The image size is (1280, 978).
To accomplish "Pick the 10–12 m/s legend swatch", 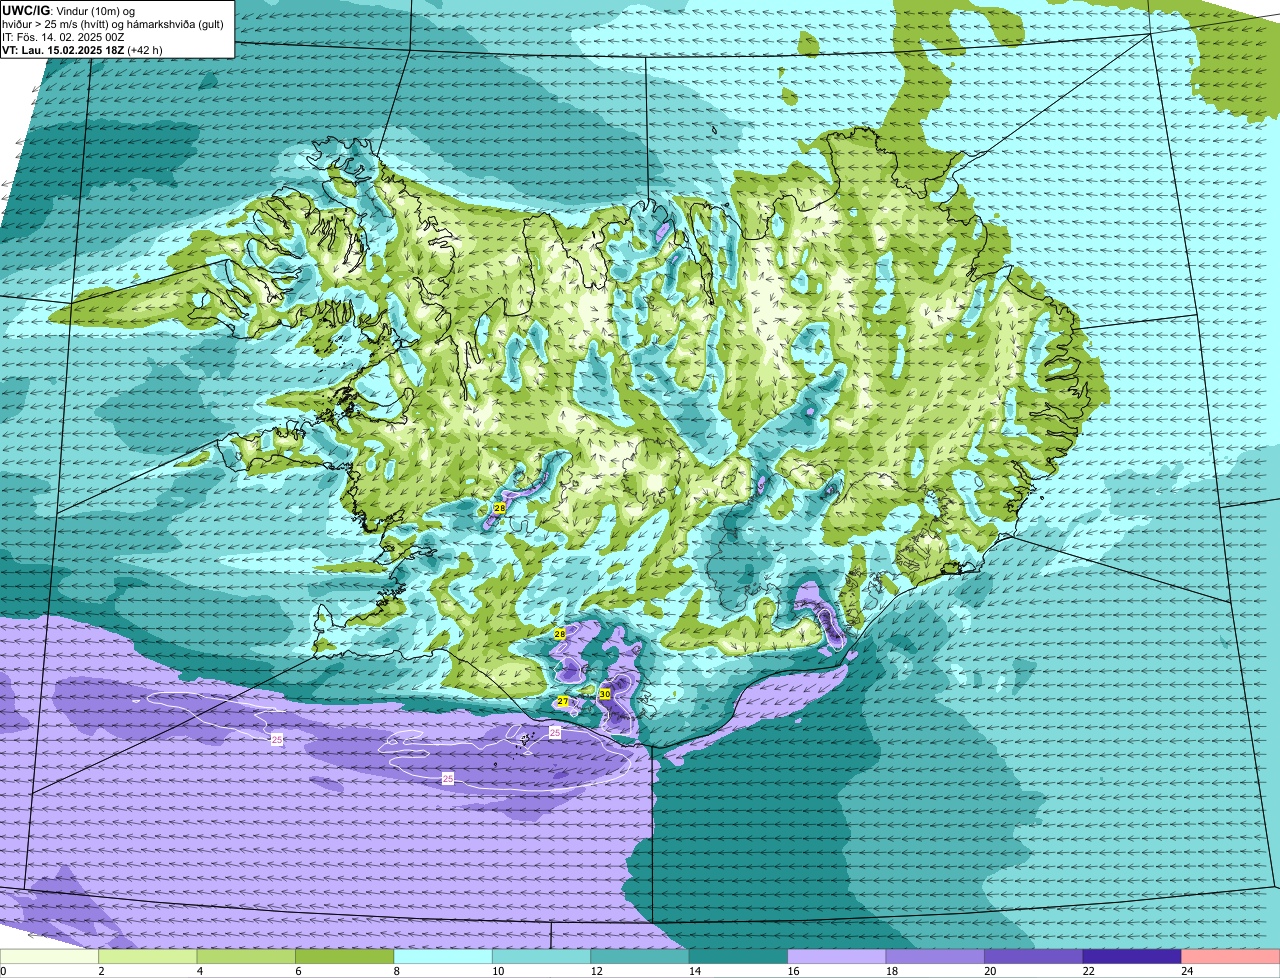I will 542,956.
